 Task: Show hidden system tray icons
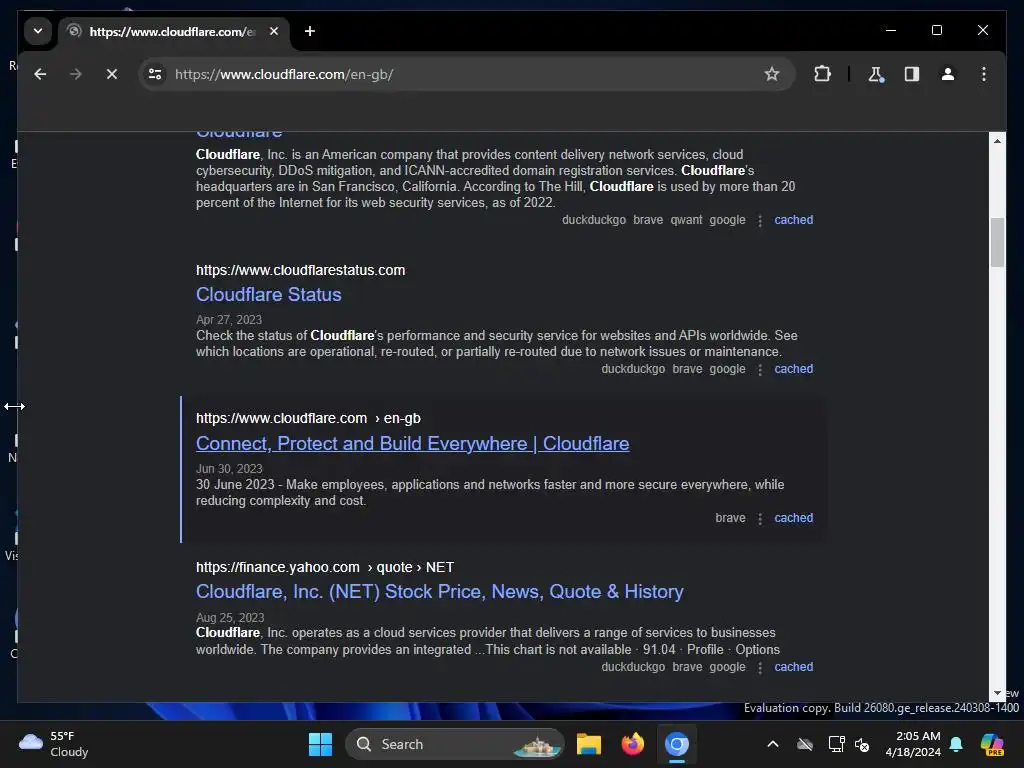(773, 744)
